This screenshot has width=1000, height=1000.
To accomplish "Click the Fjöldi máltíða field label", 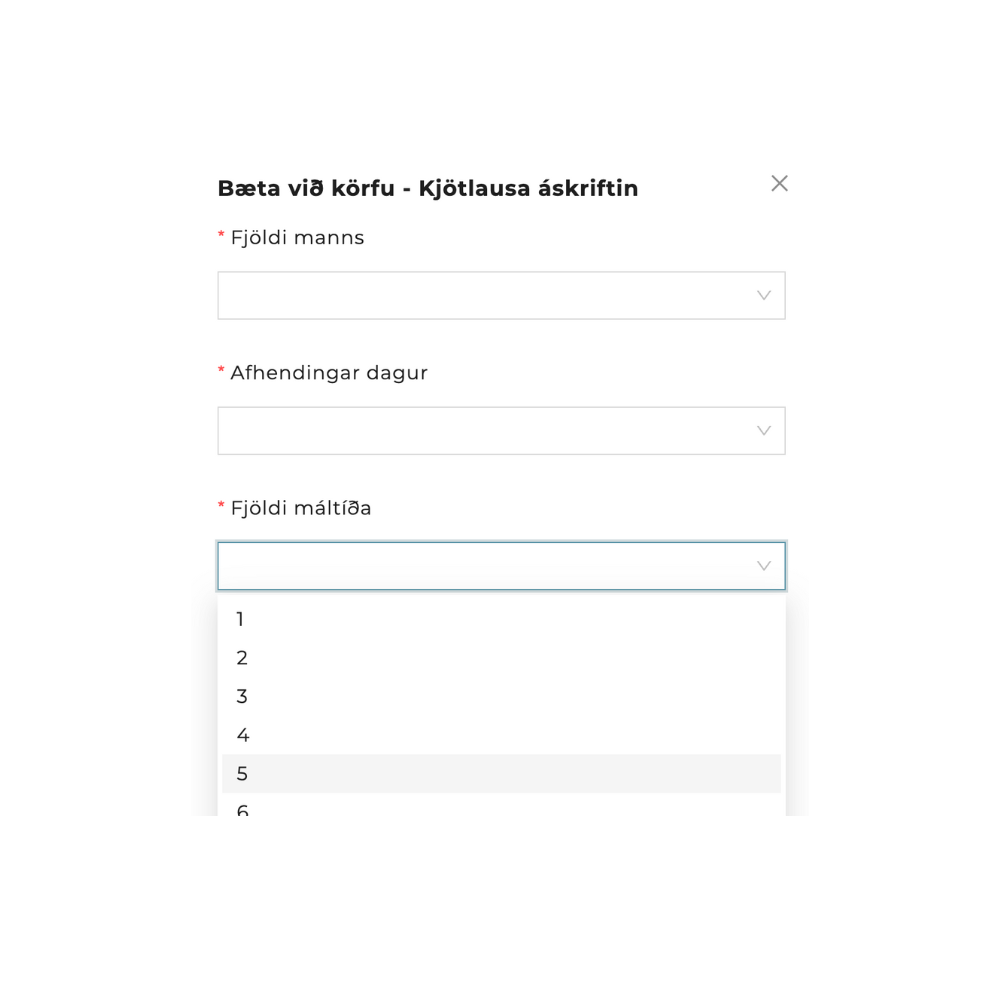I will (x=301, y=508).
